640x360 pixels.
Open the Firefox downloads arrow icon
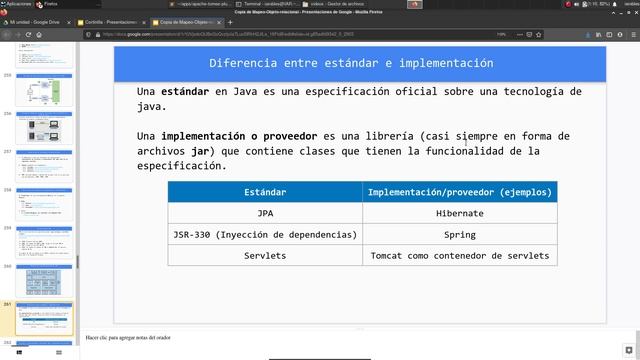[x=588, y=35]
